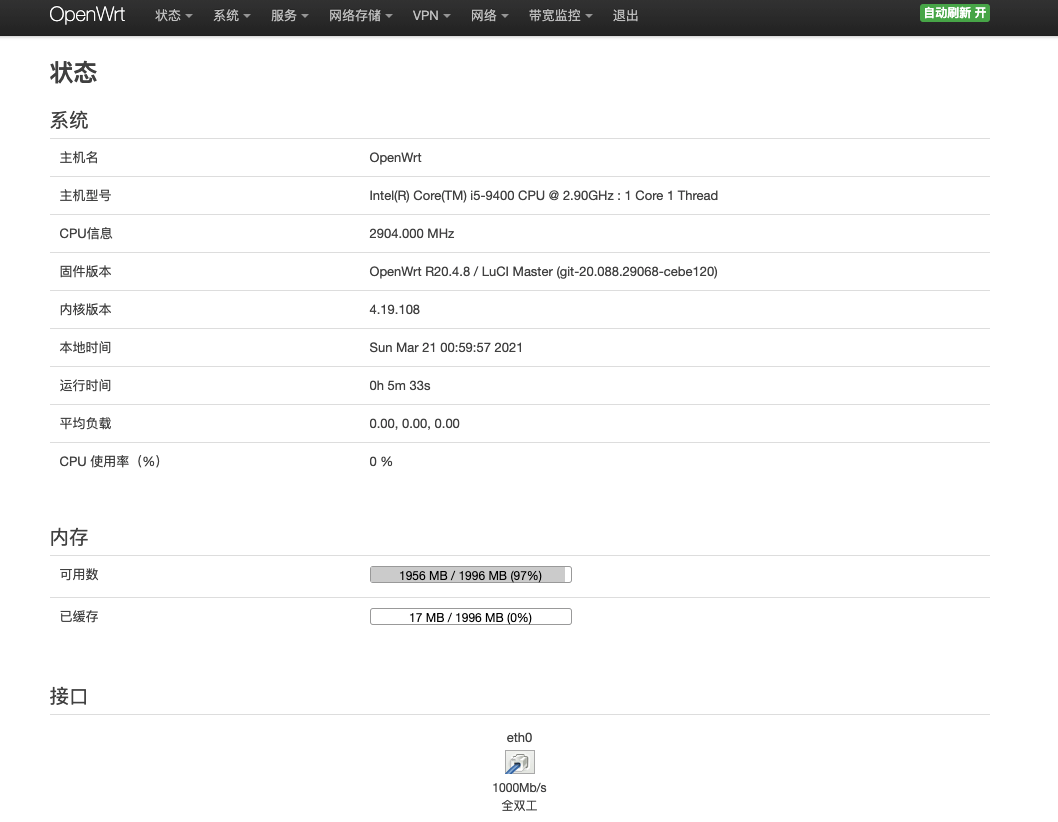This screenshot has height=822, width=1058.
Task: Click the firmware version text
Action: point(543,271)
